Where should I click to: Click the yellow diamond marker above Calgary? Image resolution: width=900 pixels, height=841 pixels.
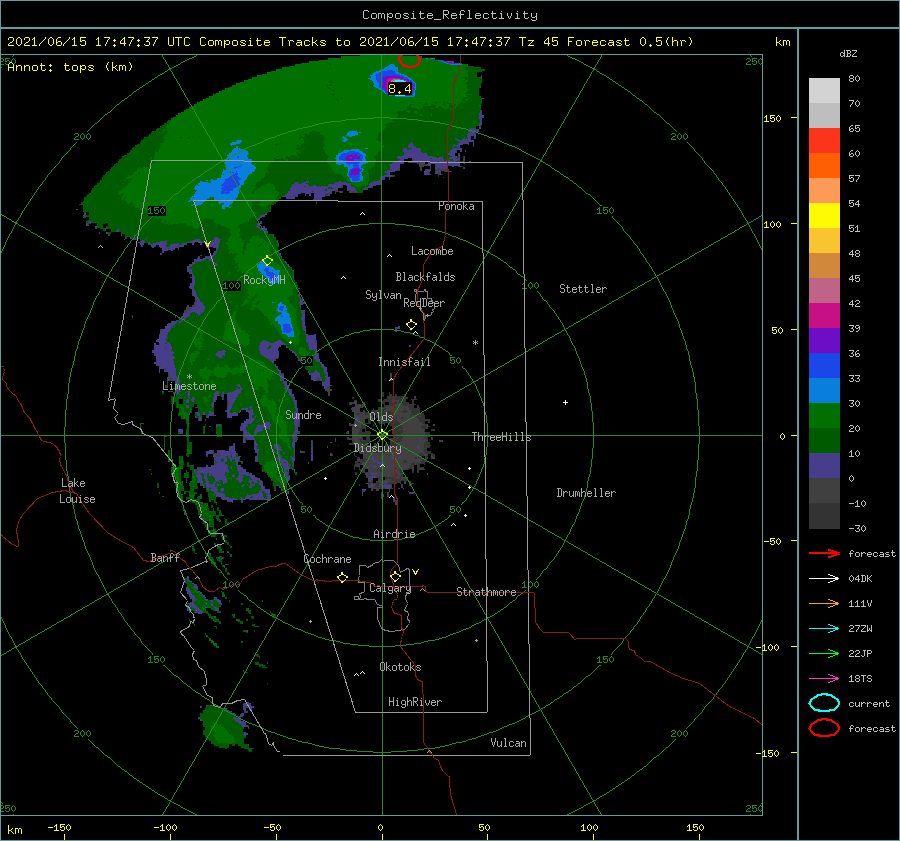[x=395, y=576]
